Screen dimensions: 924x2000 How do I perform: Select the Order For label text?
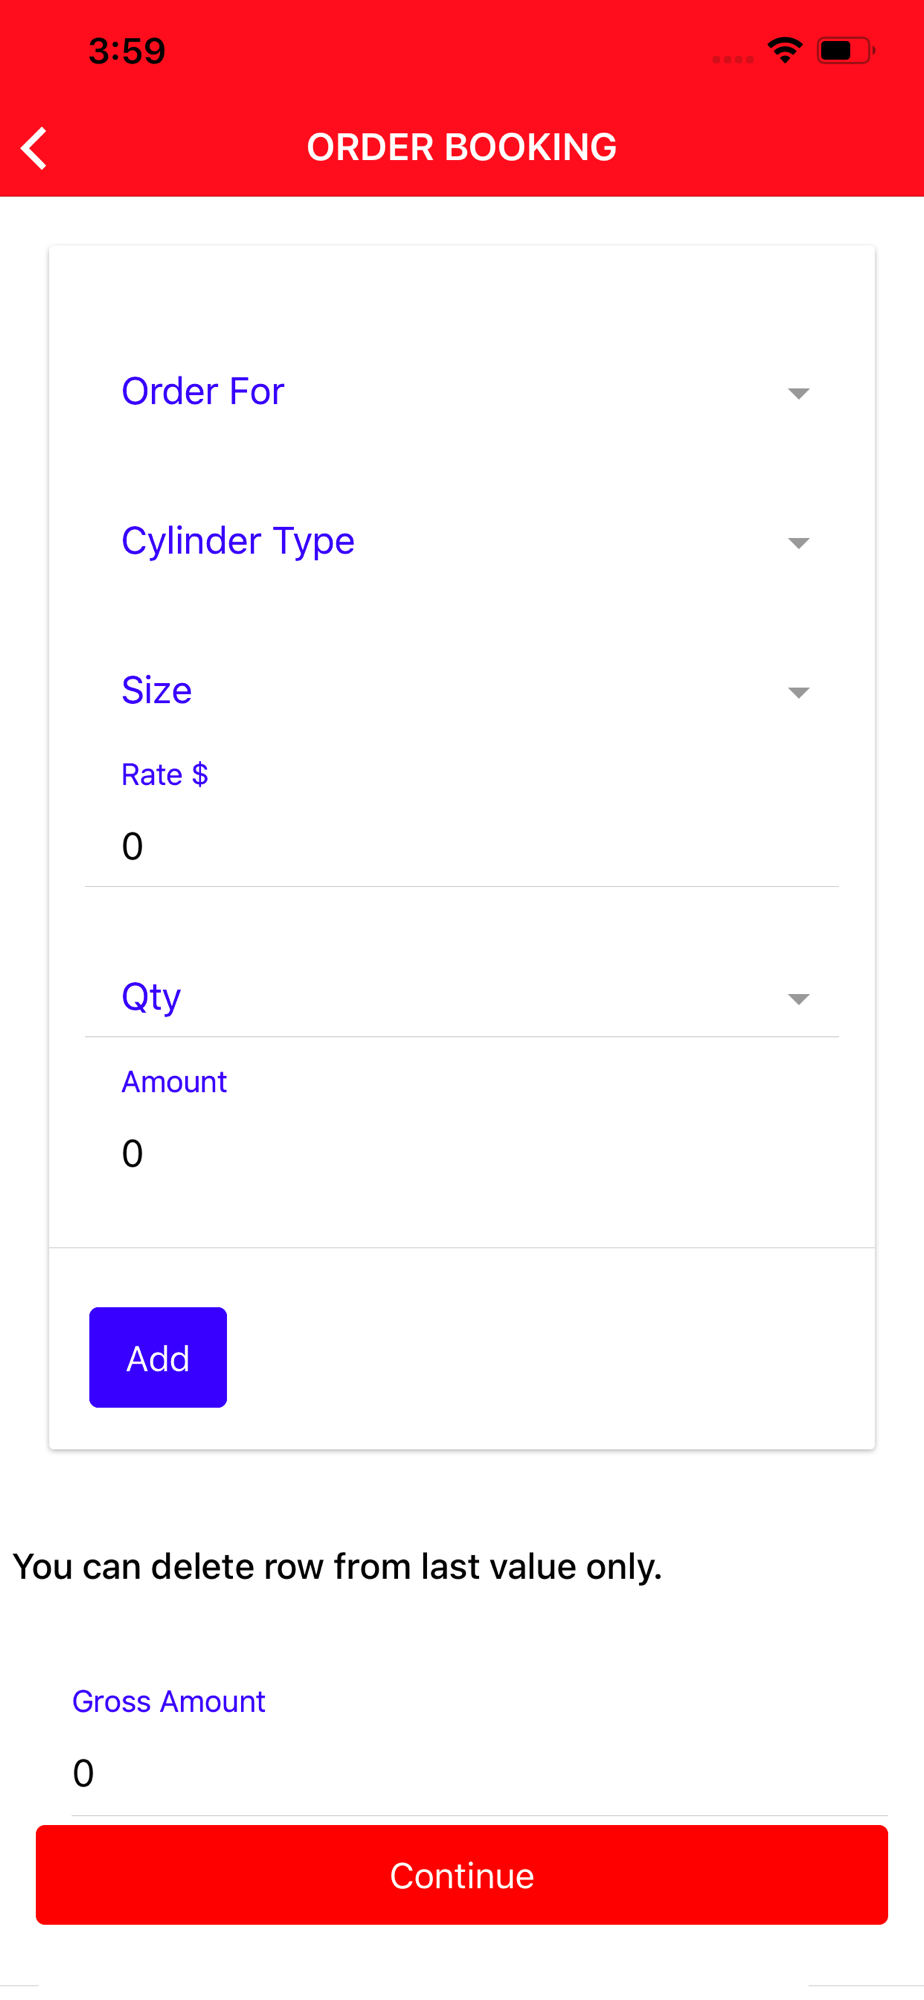pyautogui.click(x=203, y=391)
